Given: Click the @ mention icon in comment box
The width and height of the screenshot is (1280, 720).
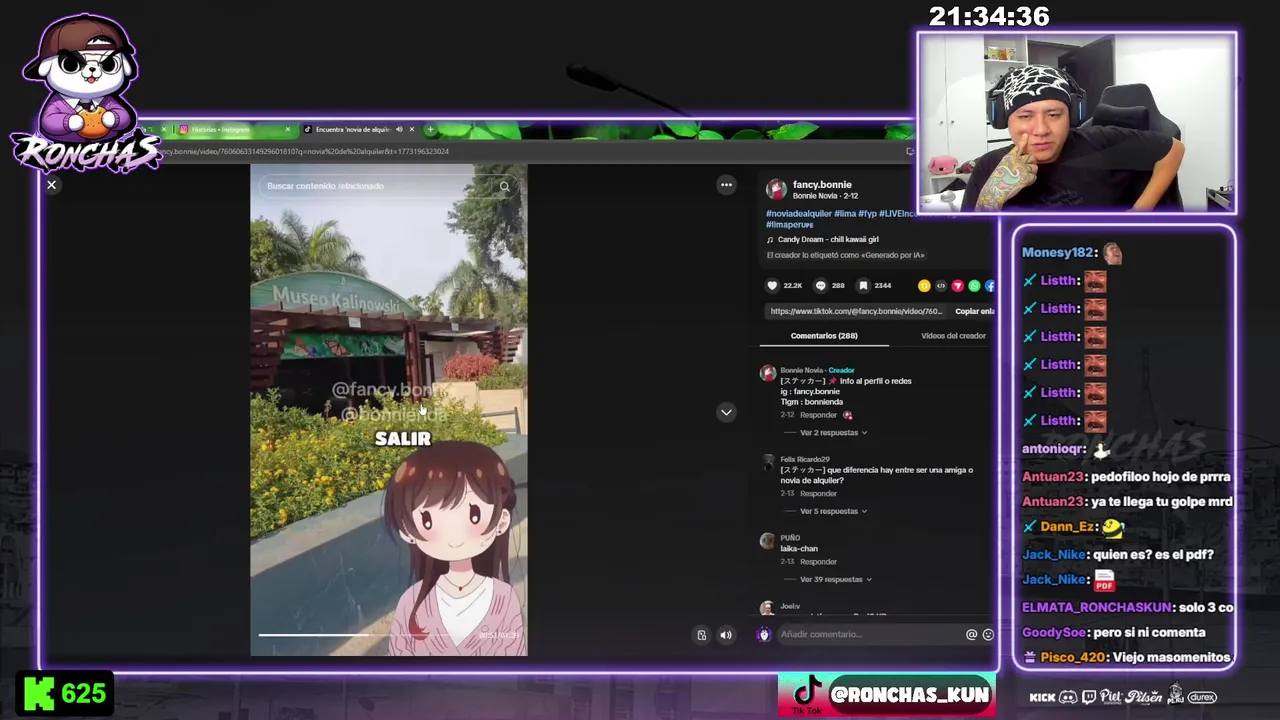Looking at the screenshot, I should [971, 634].
